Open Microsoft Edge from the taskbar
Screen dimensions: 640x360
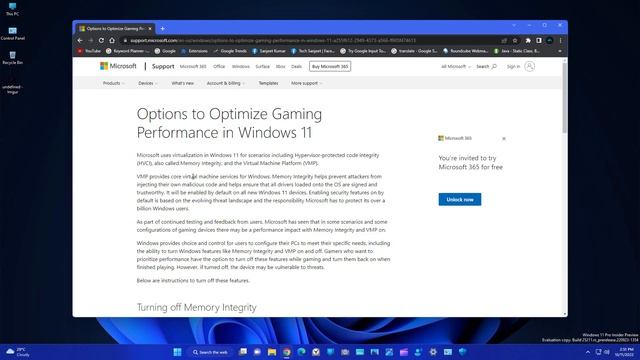(301, 352)
